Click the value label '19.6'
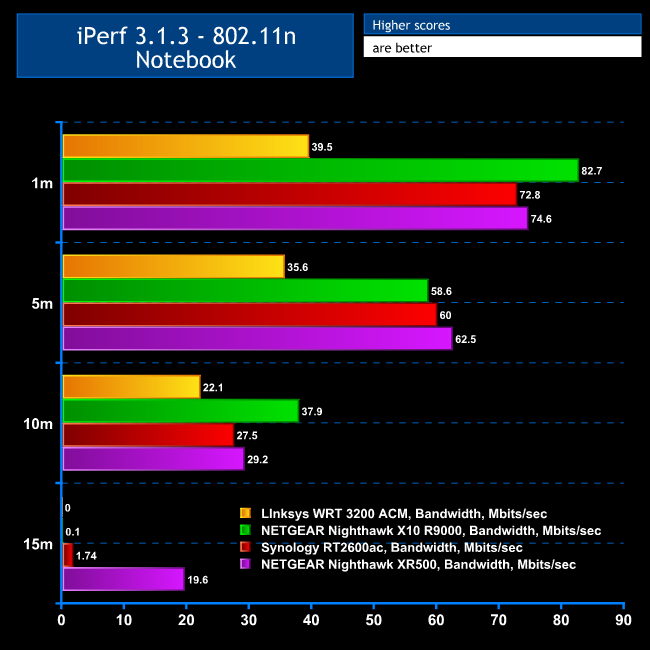 (198, 580)
